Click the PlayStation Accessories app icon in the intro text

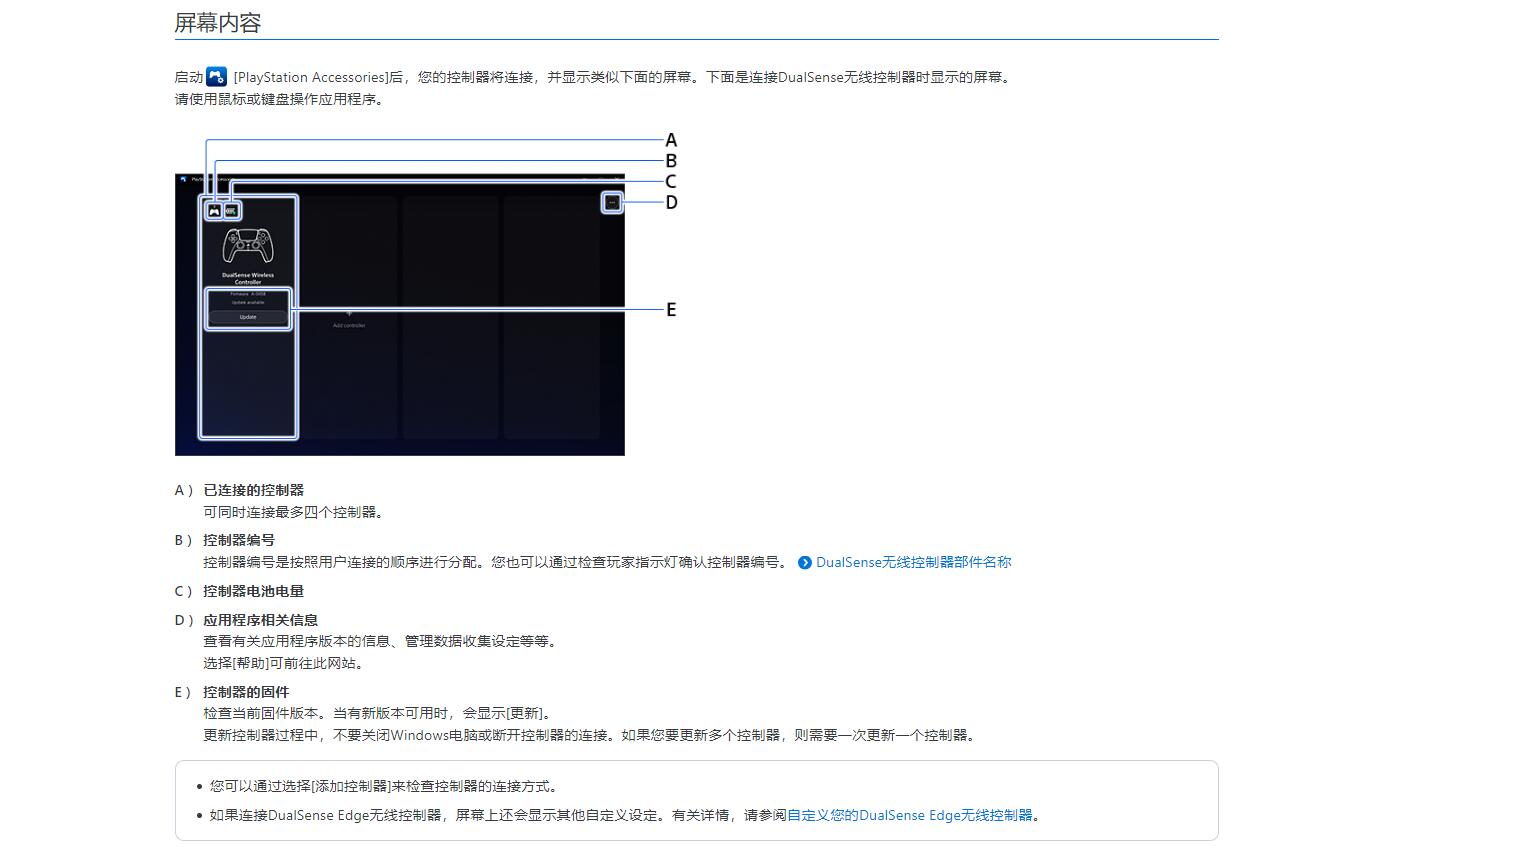(216, 77)
